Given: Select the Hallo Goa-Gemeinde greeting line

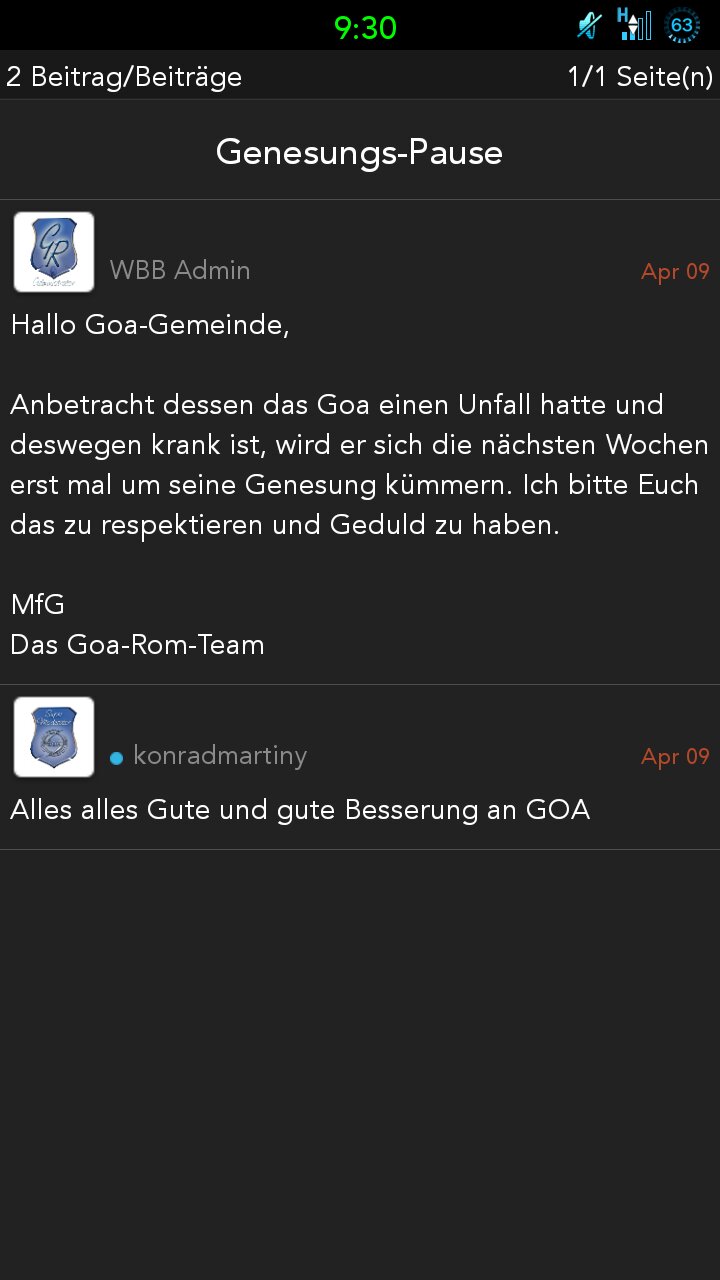Looking at the screenshot, I should 150,325.
